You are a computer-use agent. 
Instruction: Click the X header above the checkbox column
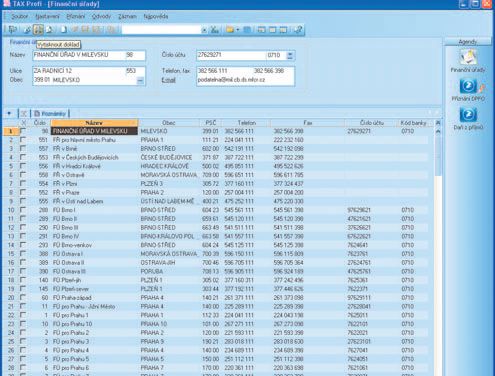23,123
